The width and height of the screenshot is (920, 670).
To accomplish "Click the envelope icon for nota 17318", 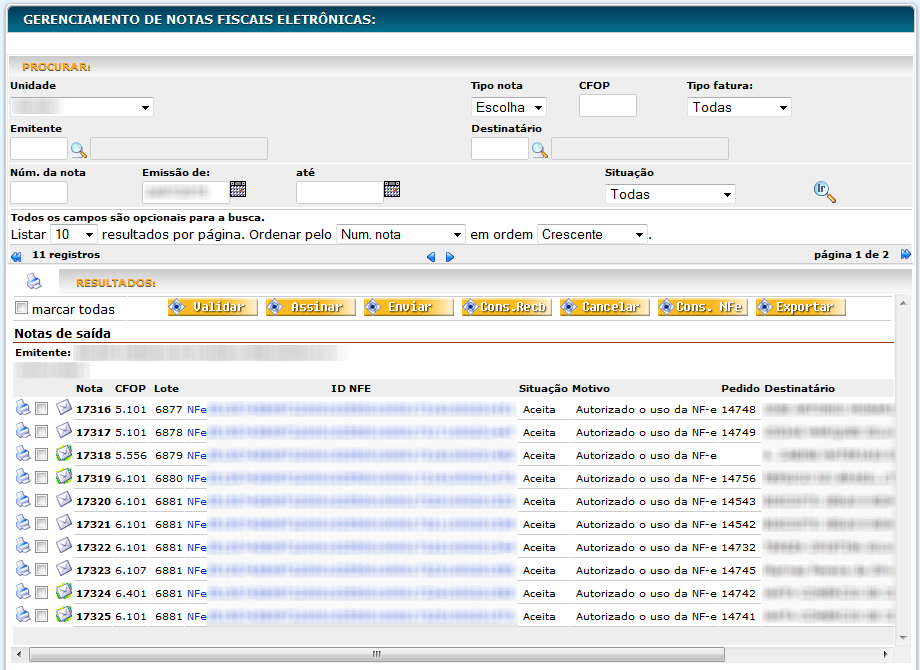I will 64,454.
